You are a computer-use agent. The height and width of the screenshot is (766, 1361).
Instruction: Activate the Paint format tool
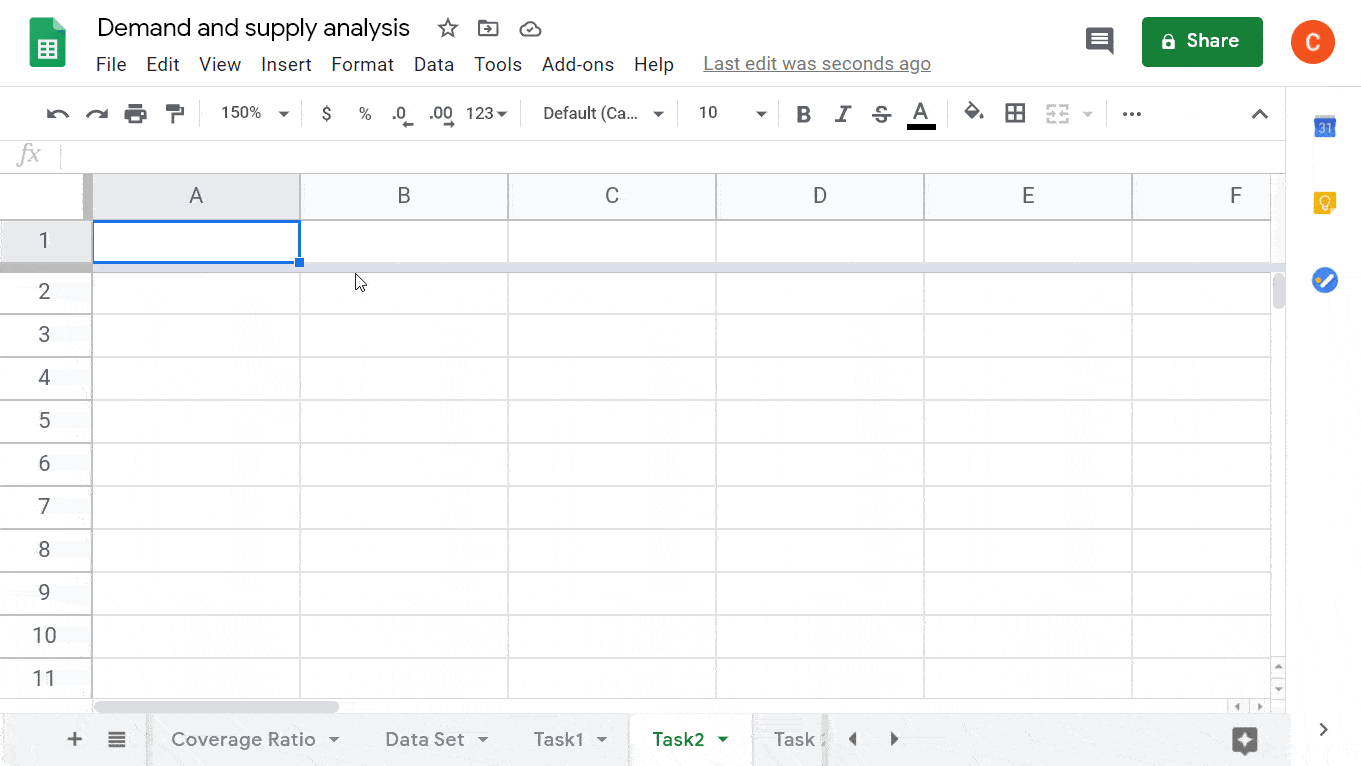click(175, 114)
